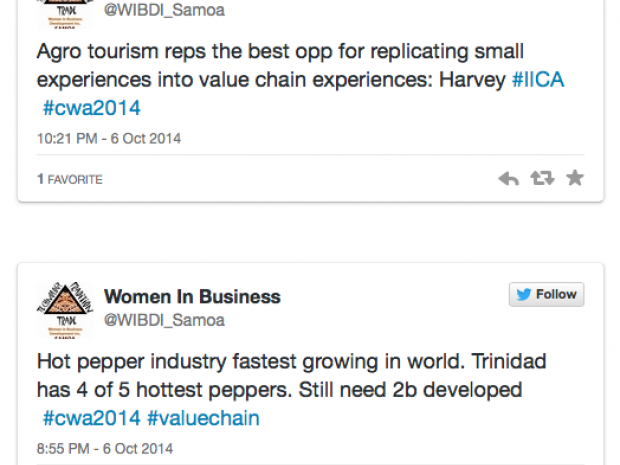
Task: Follow Women In Business
Action: (546, 295)
